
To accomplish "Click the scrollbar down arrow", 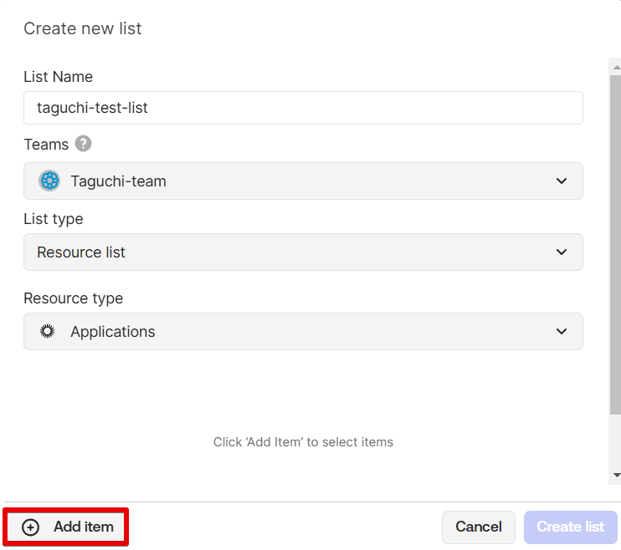I will [615, 475].
